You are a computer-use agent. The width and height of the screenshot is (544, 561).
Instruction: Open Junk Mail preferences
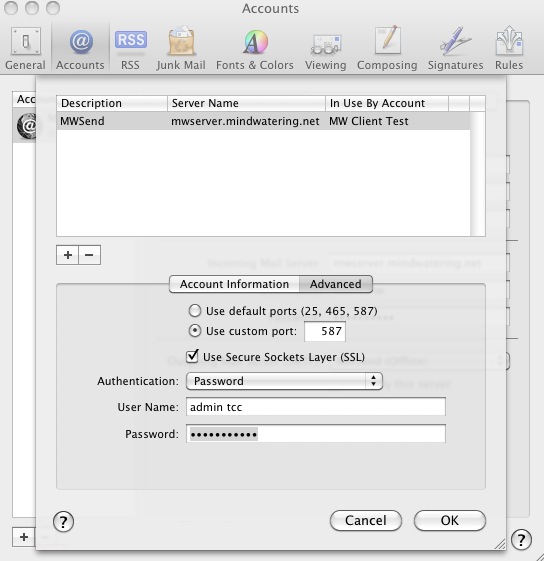coord(181,48)
